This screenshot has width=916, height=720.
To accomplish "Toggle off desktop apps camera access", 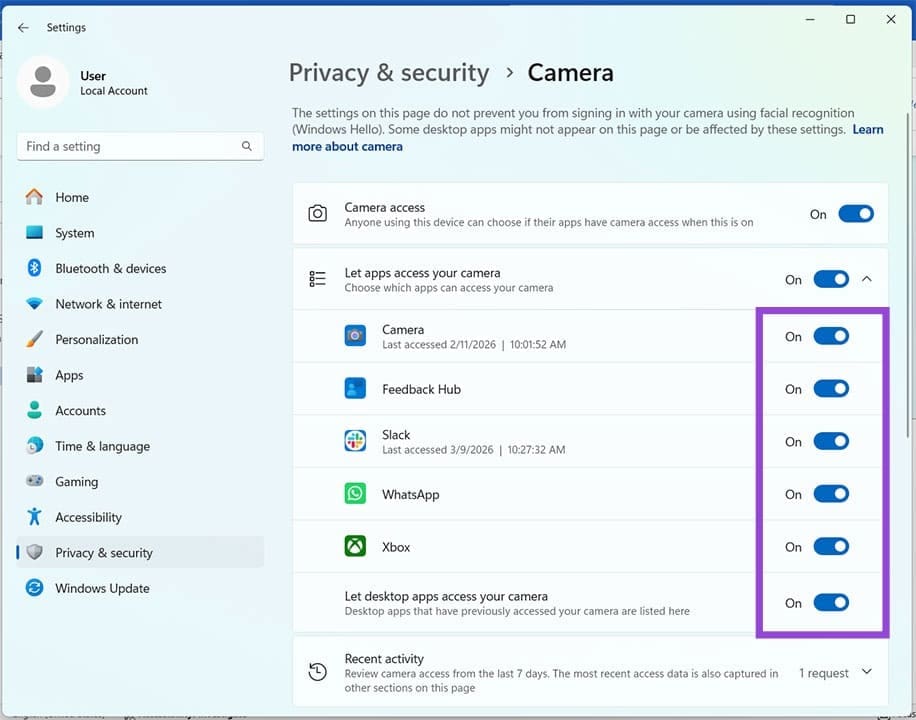I will pyautogui.click(x=830, y=602).
